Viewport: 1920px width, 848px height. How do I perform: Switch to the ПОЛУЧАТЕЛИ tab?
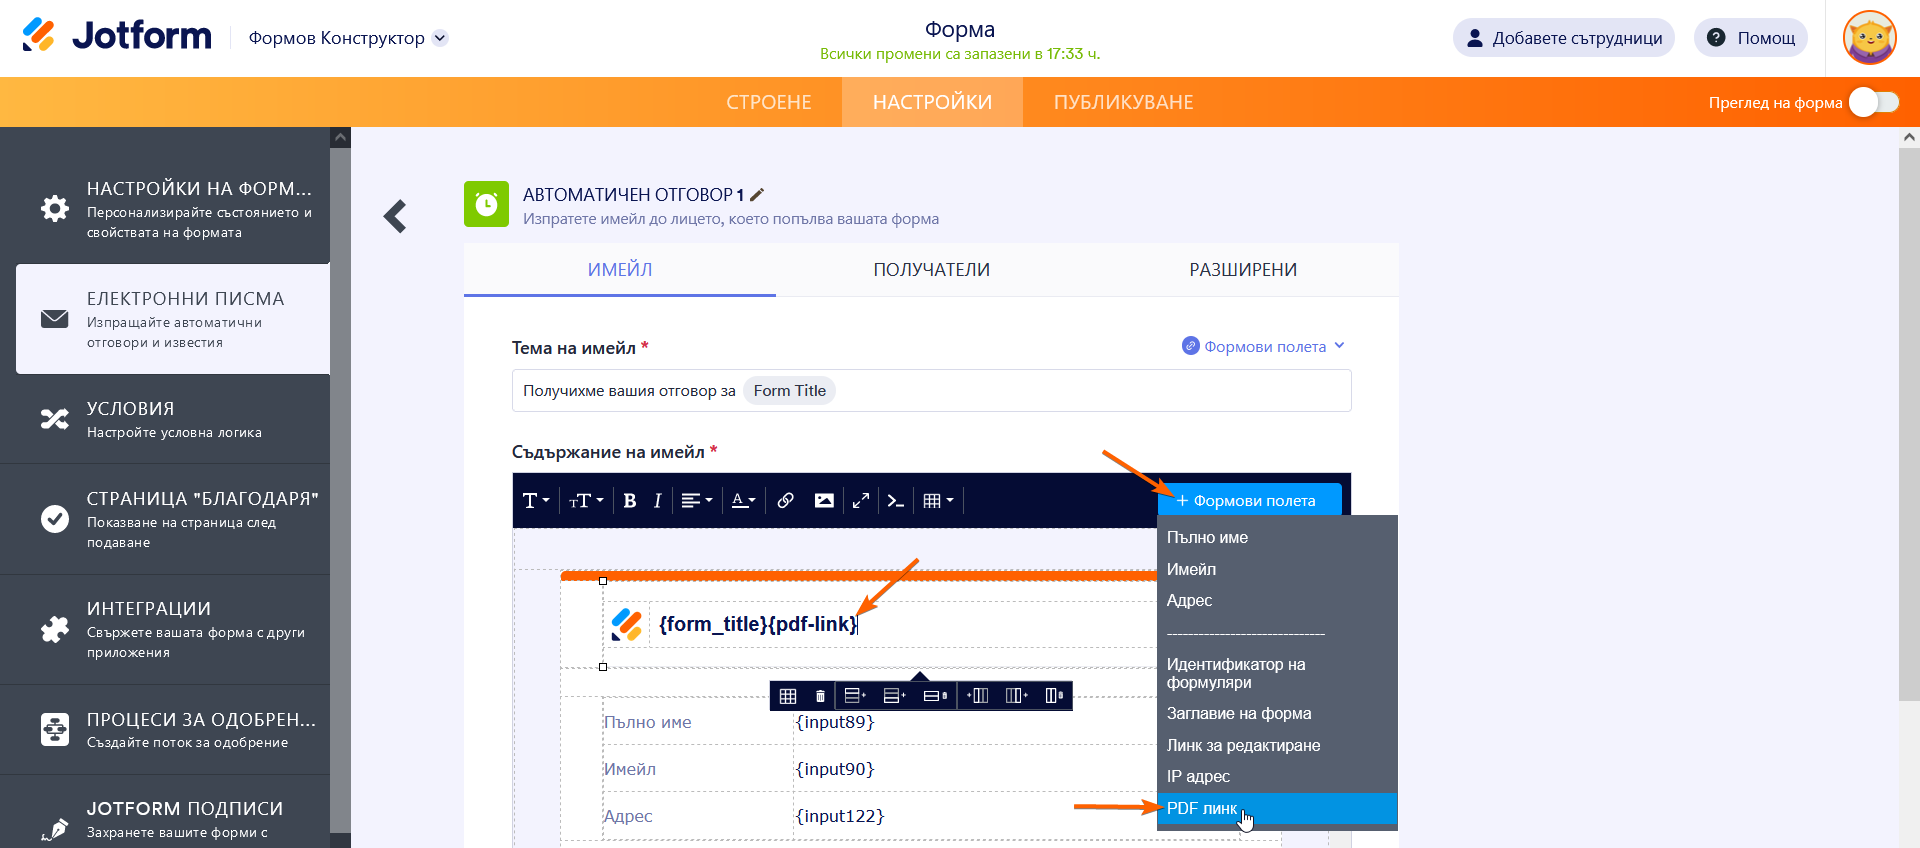[x=931, y=270]
